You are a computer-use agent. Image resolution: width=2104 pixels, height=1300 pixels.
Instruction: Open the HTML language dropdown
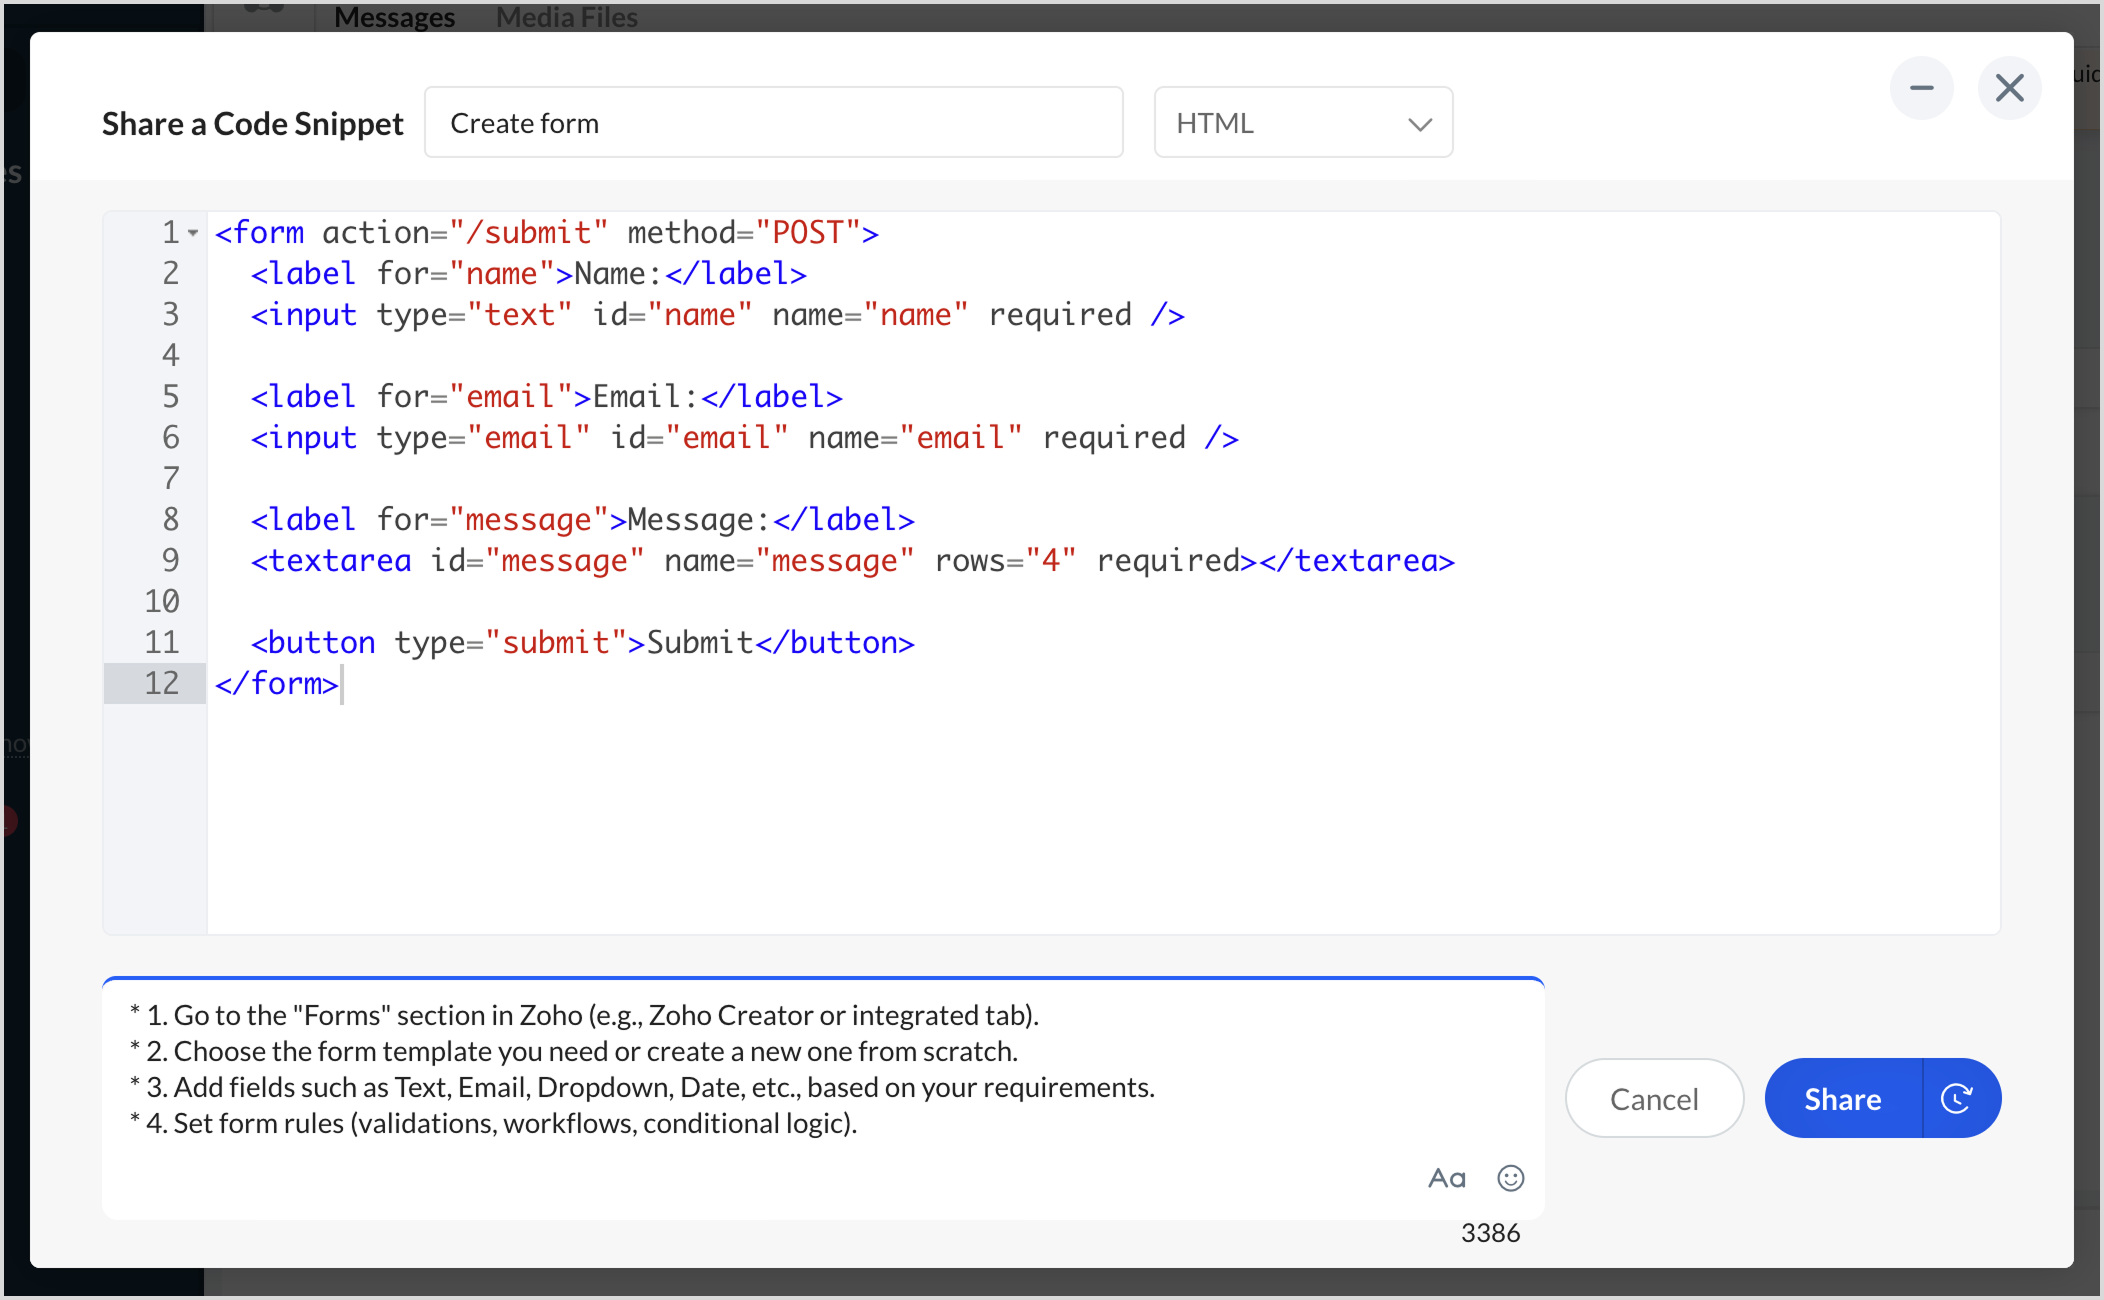pyautogui.click(x=1303, y=122)
